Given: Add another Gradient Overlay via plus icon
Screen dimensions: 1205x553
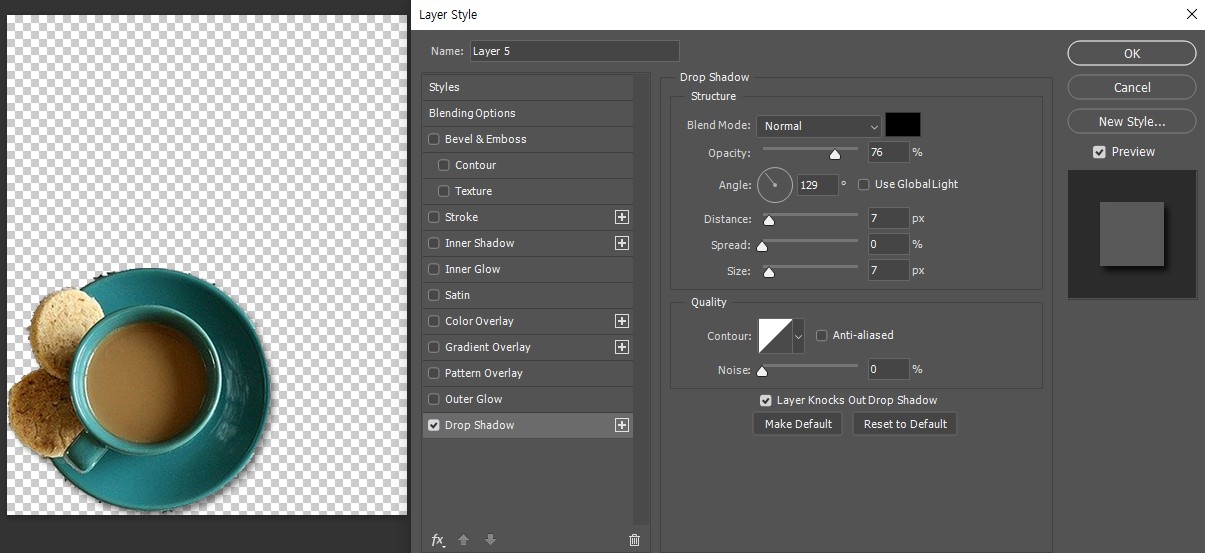Looking at the screenshot, I should (622, 347).
